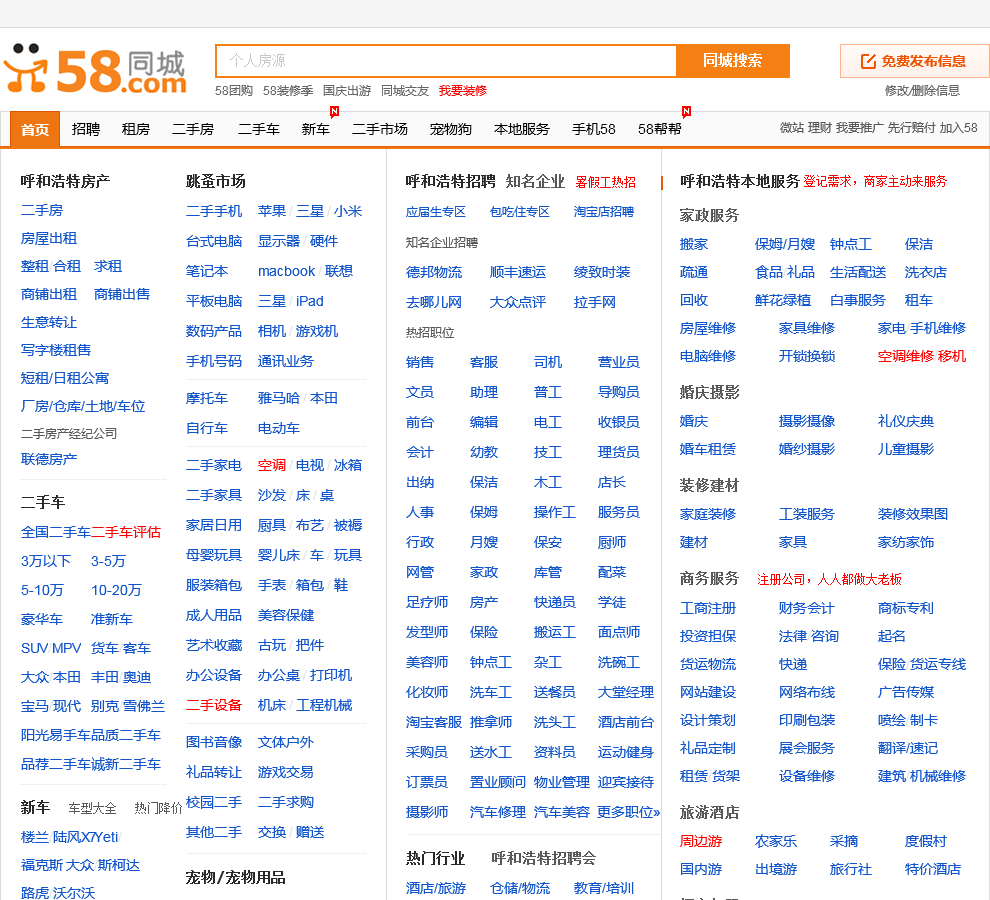Open the 应届生专区 link

436,212
